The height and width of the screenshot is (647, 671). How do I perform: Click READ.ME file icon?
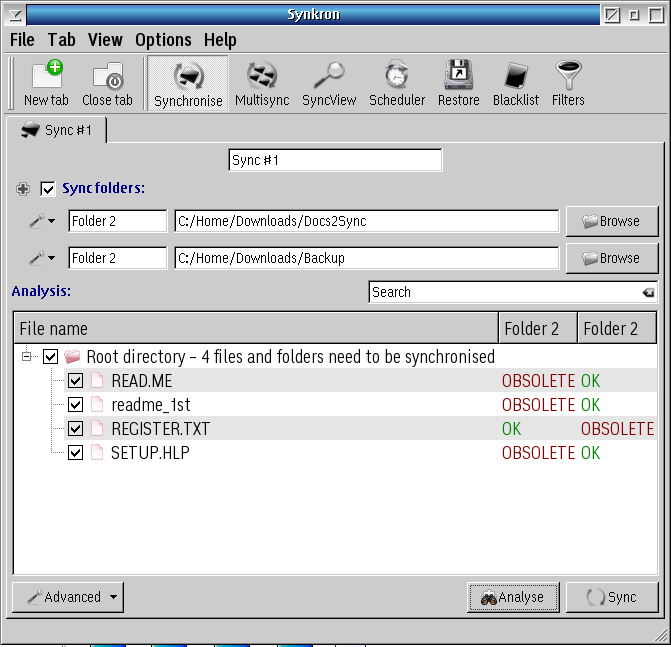click(x=97, y=380)
